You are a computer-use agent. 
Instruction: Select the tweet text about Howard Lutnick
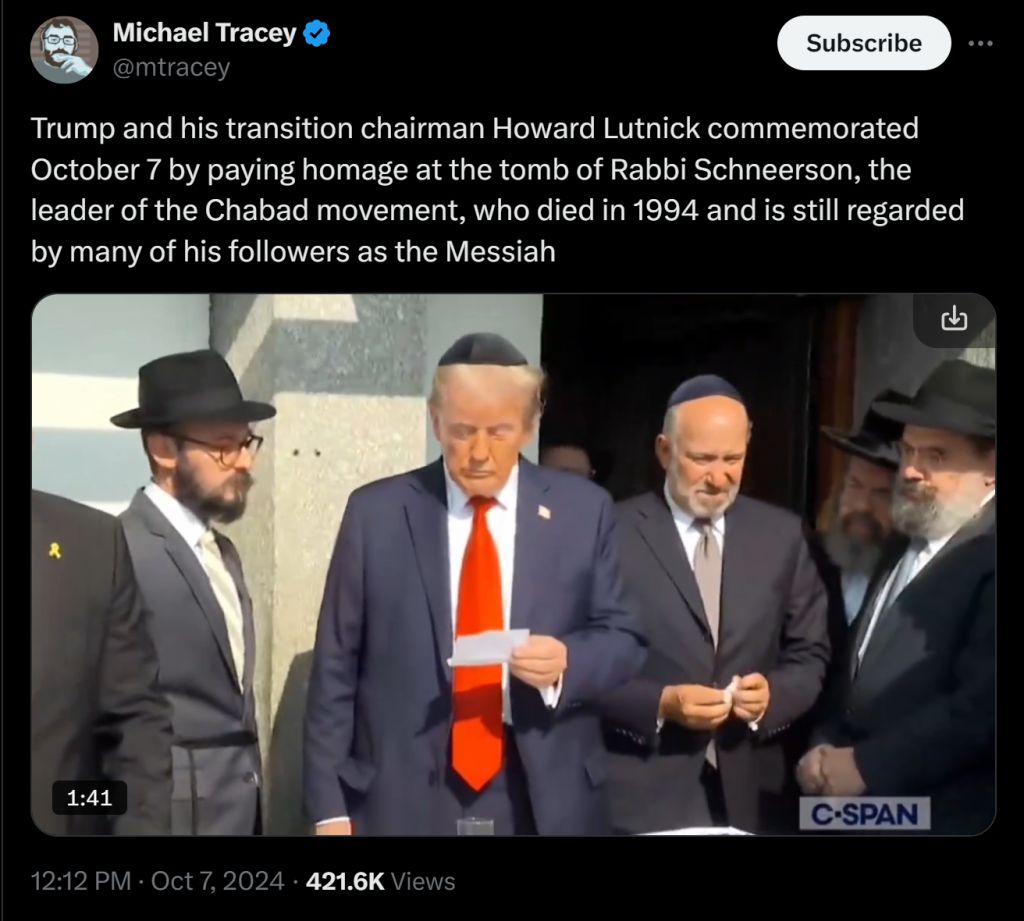pos(498,190)
